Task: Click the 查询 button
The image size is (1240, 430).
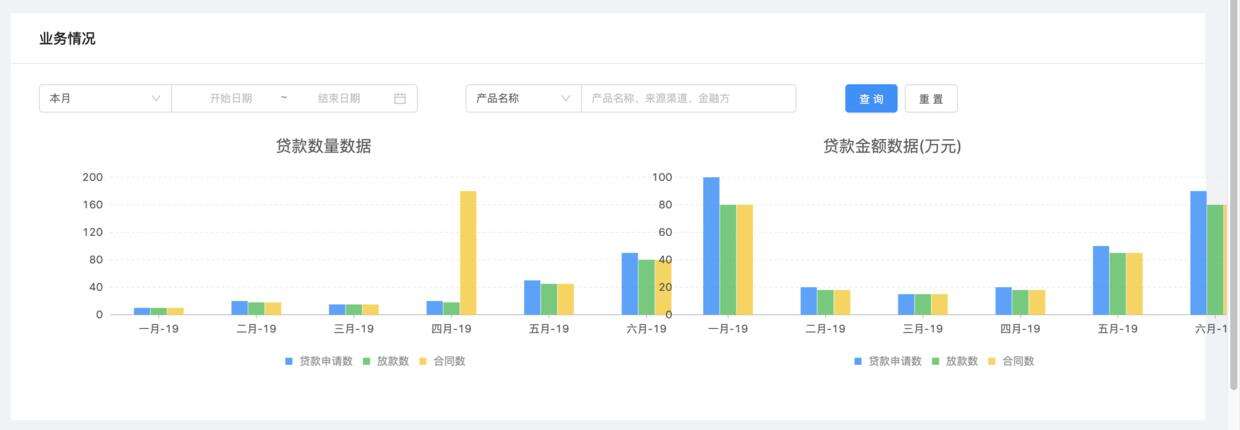Action: point(871,99)
